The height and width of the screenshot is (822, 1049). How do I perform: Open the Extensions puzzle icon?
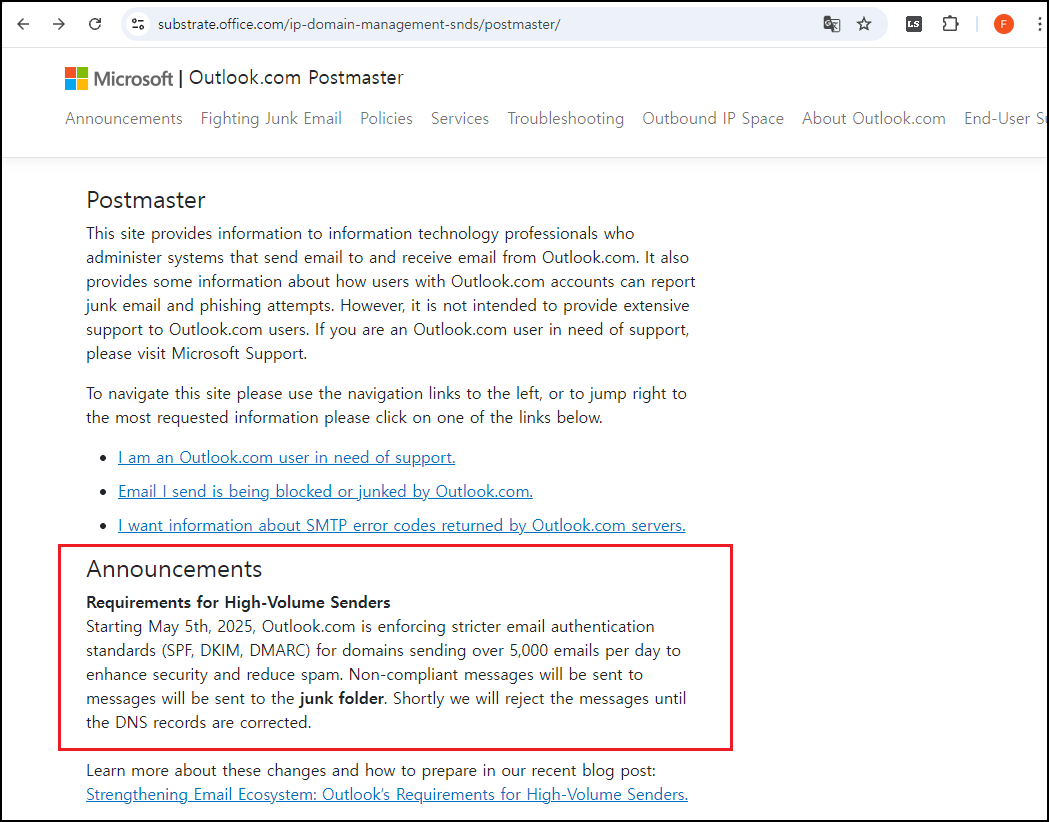pyautogui.click(x=950, y=24)
